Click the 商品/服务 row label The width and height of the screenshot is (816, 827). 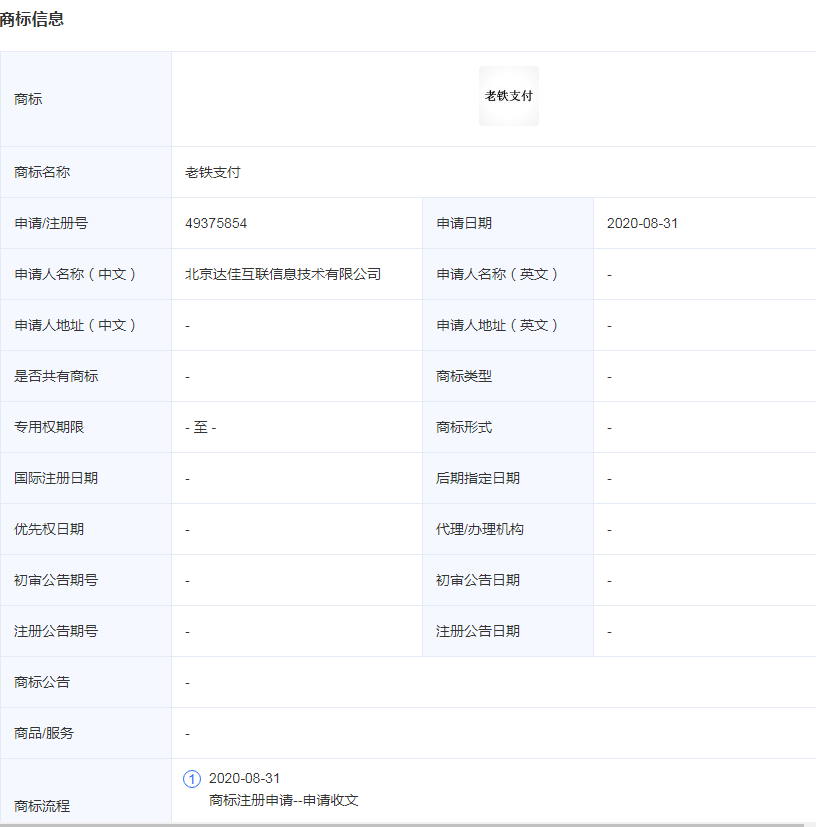pos(40,731)
